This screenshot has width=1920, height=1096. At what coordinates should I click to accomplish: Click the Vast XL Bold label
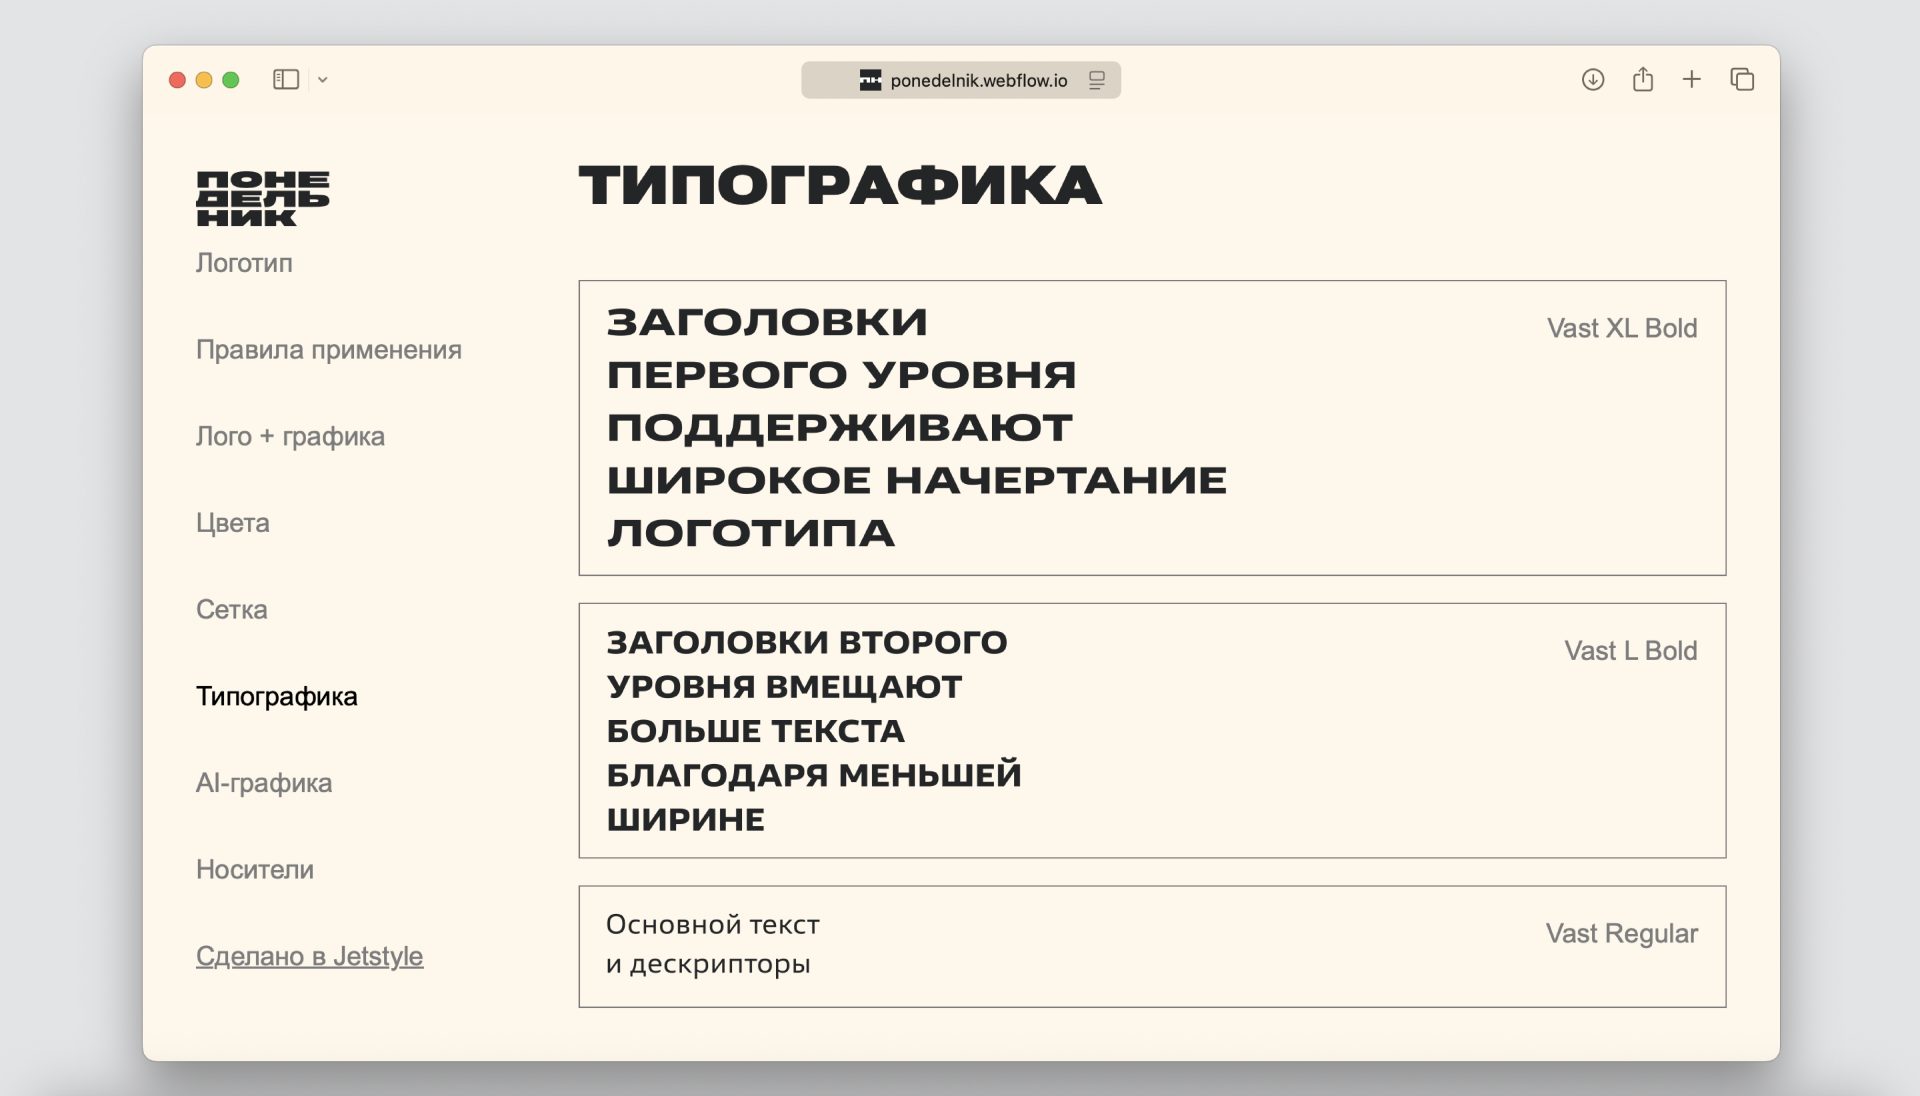(1622, 328)
